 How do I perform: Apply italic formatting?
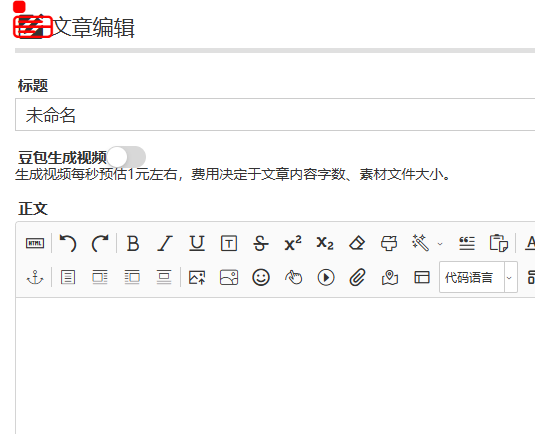[165, 243]
